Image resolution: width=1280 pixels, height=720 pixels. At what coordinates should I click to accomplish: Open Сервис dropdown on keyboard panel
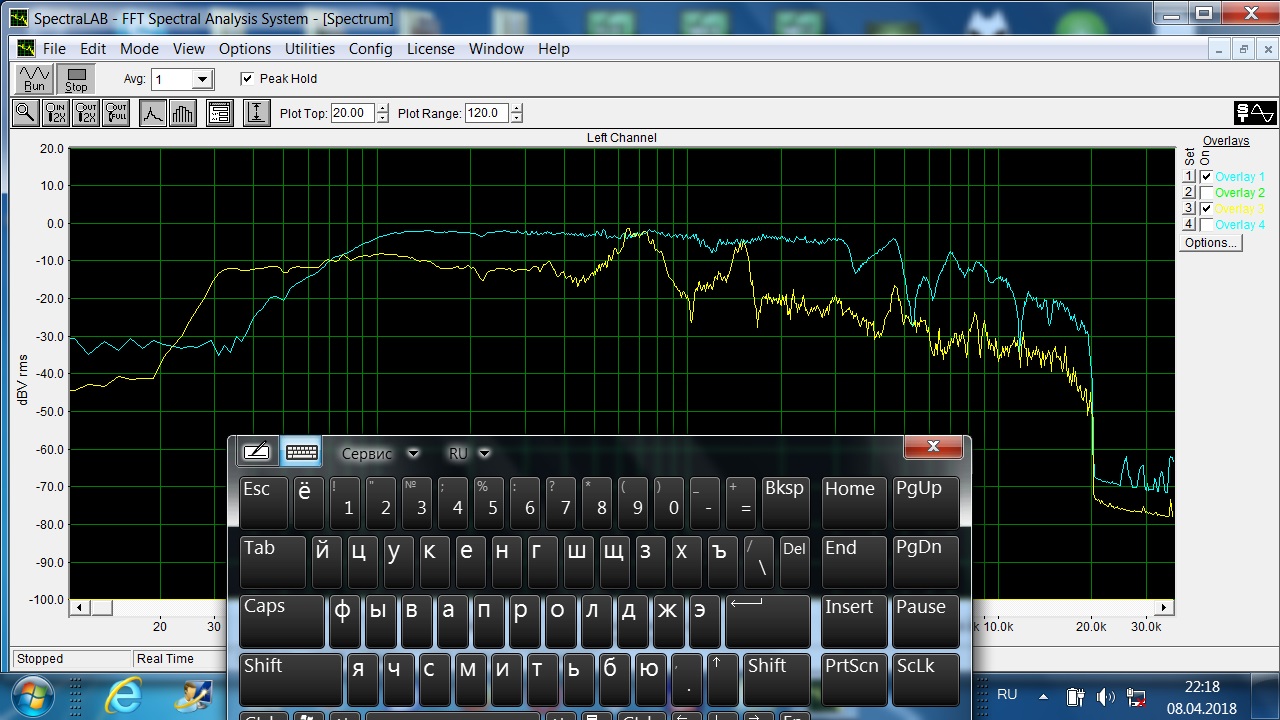pos(380,453)
